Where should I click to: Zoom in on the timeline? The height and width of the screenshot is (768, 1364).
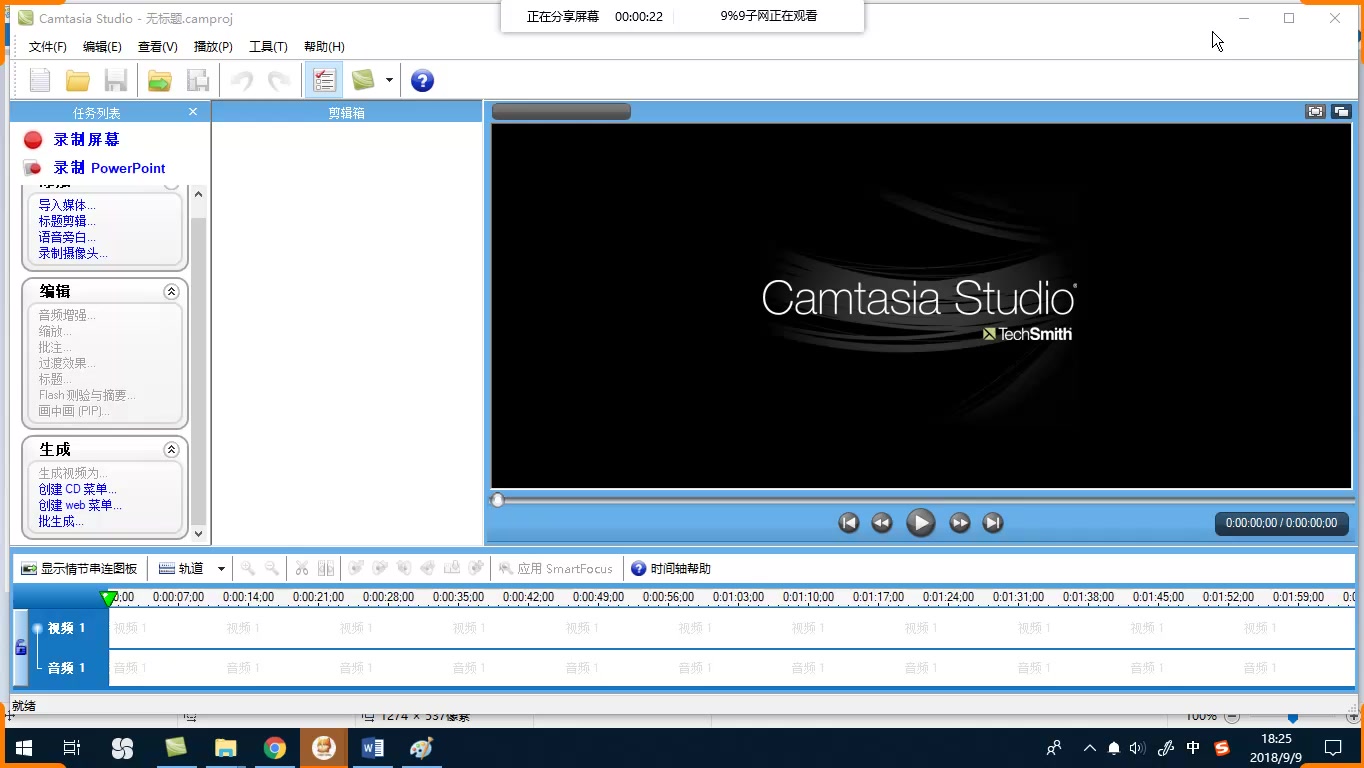(x=247, y=569)
